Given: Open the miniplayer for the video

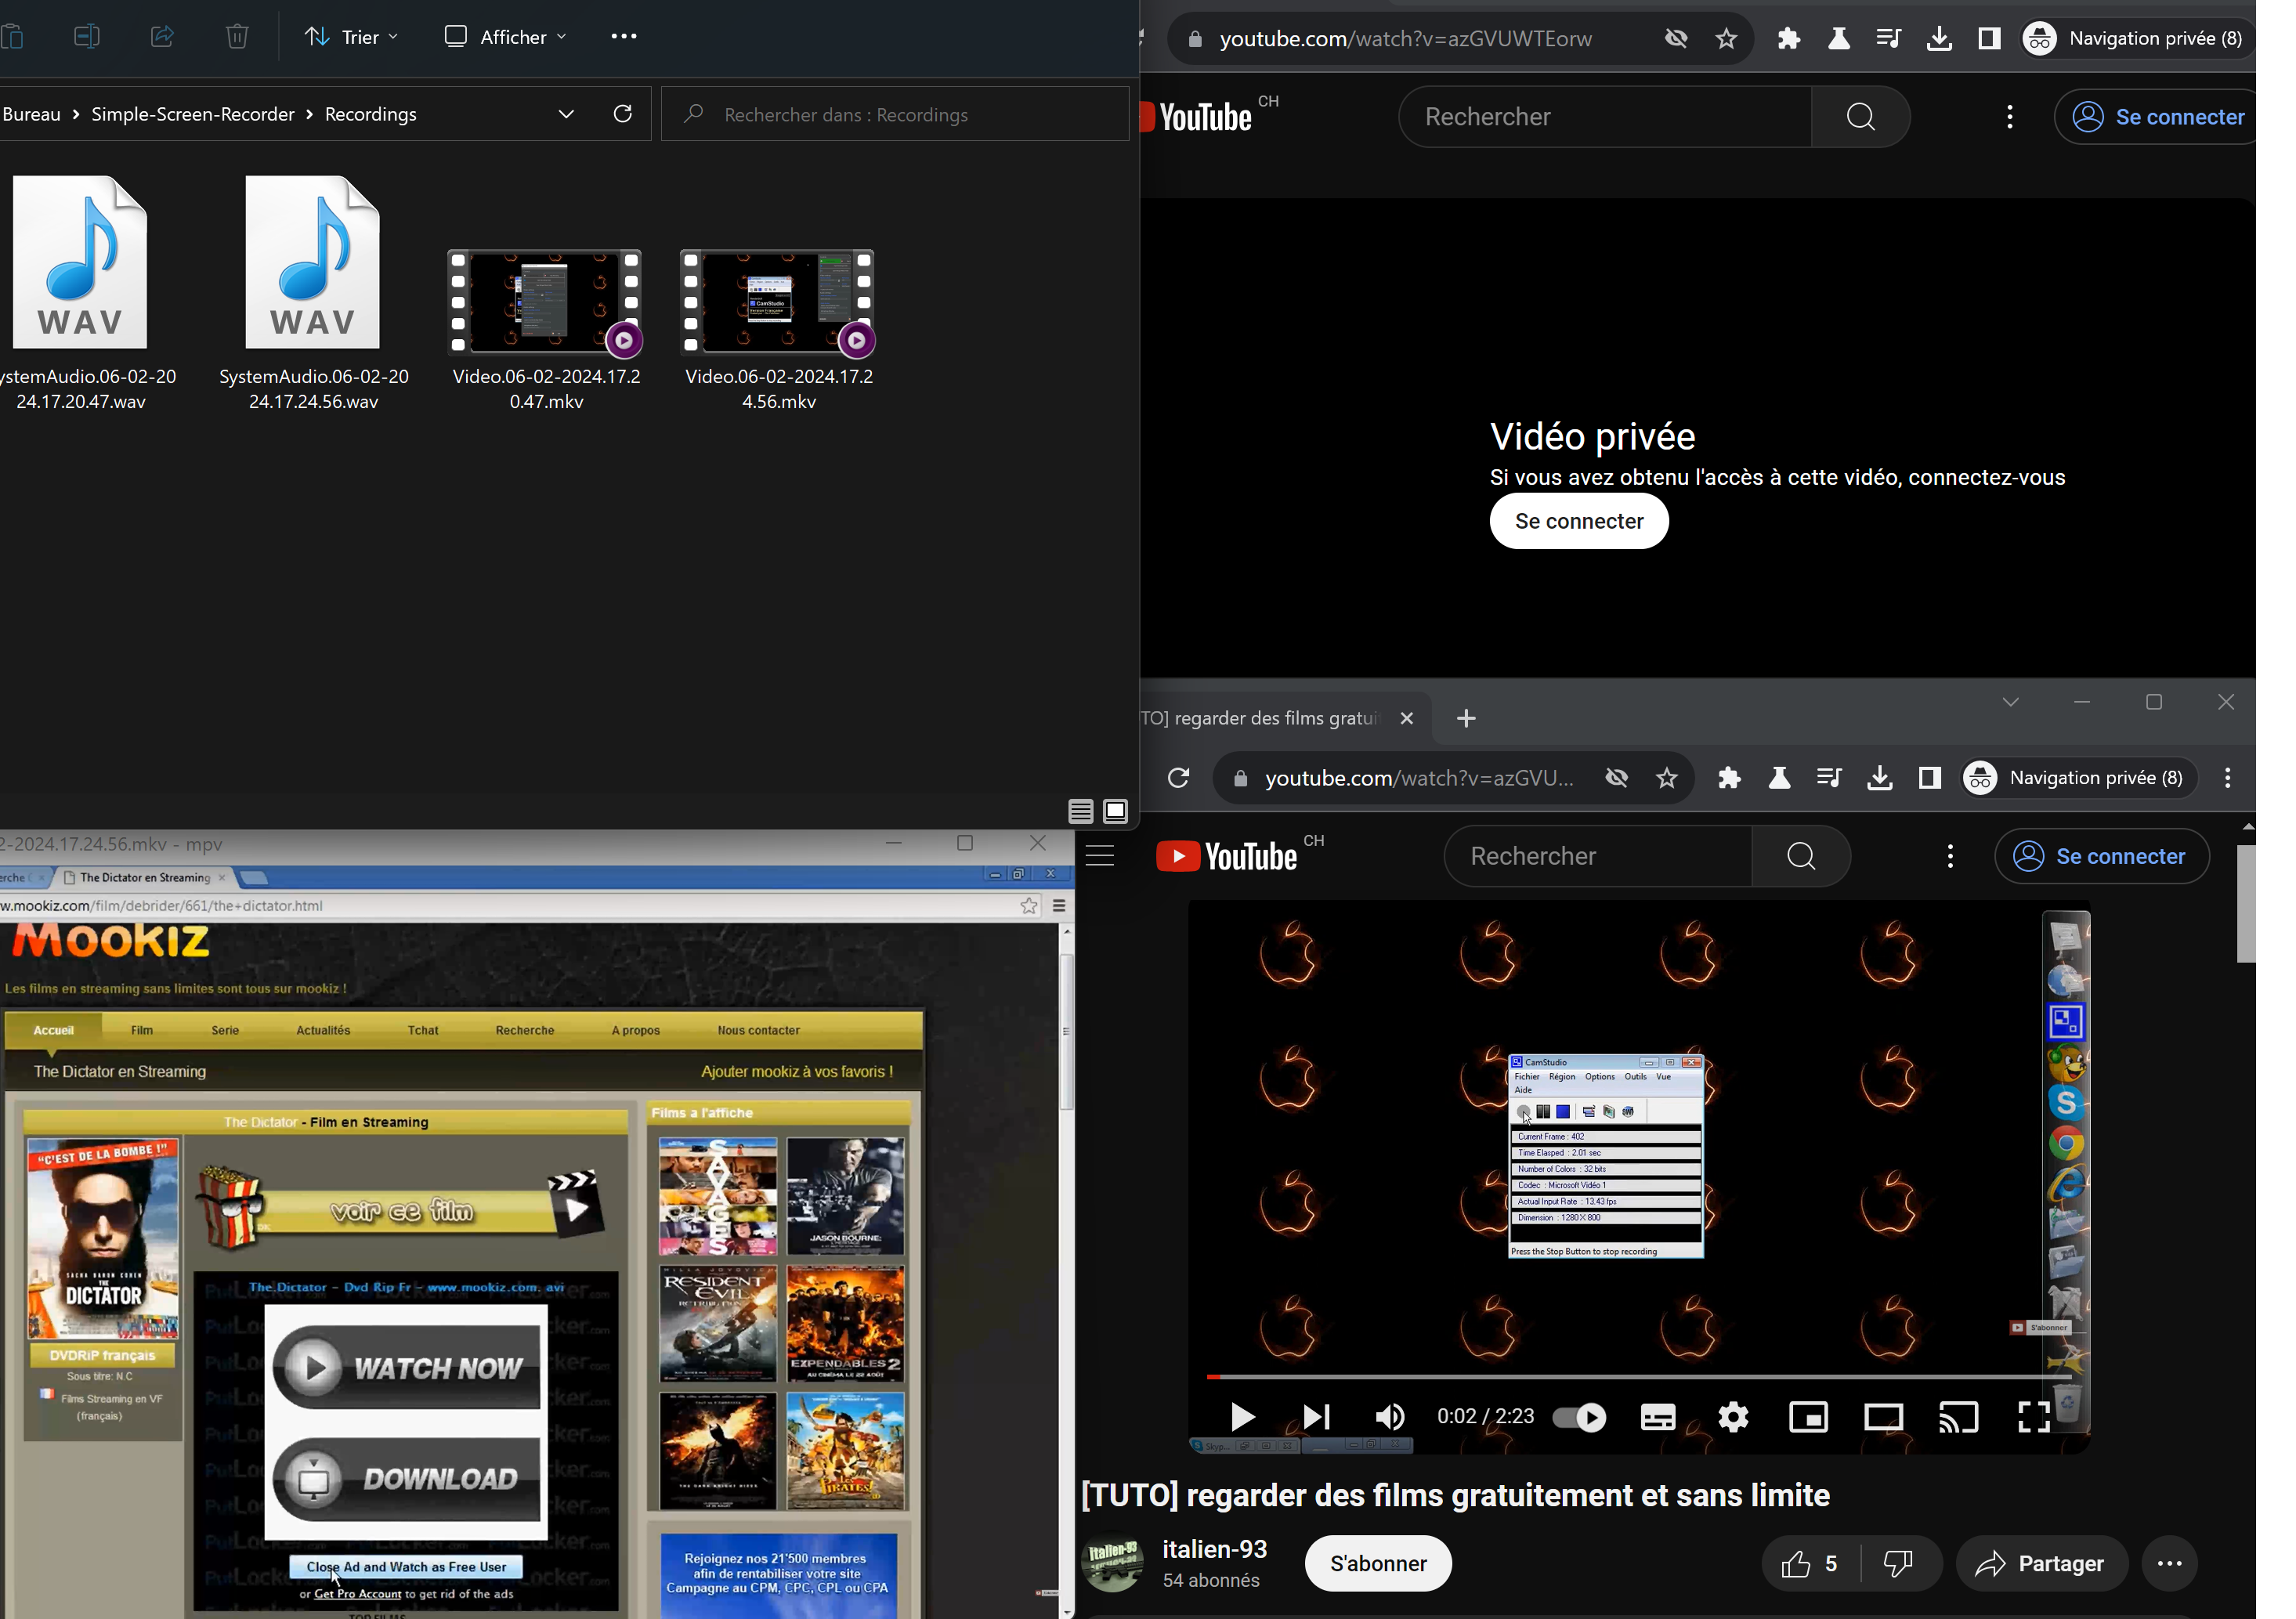Looking at the screenshot, I should [x=1808, y=1417].
